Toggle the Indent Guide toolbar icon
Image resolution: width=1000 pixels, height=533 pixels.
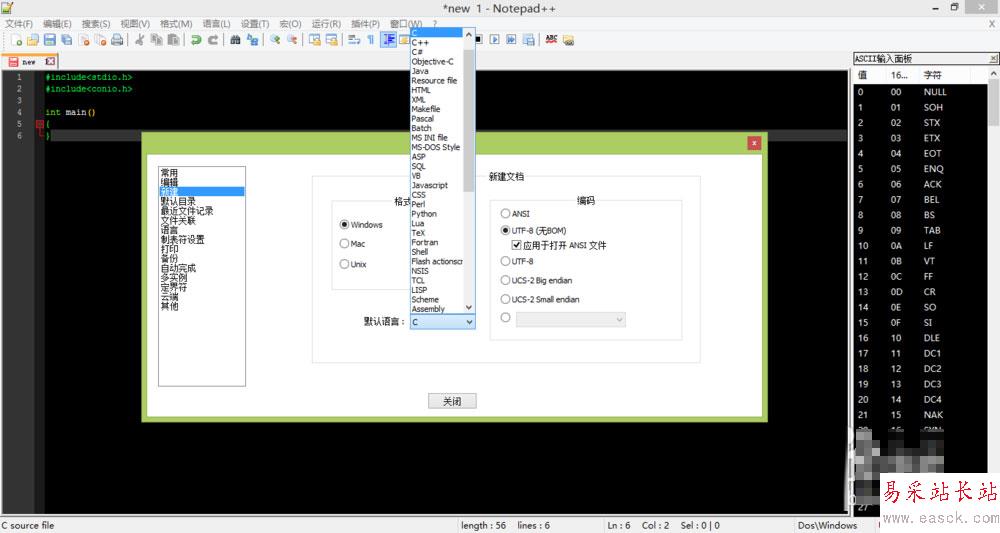pyautogui.click(x=388, y=40)
